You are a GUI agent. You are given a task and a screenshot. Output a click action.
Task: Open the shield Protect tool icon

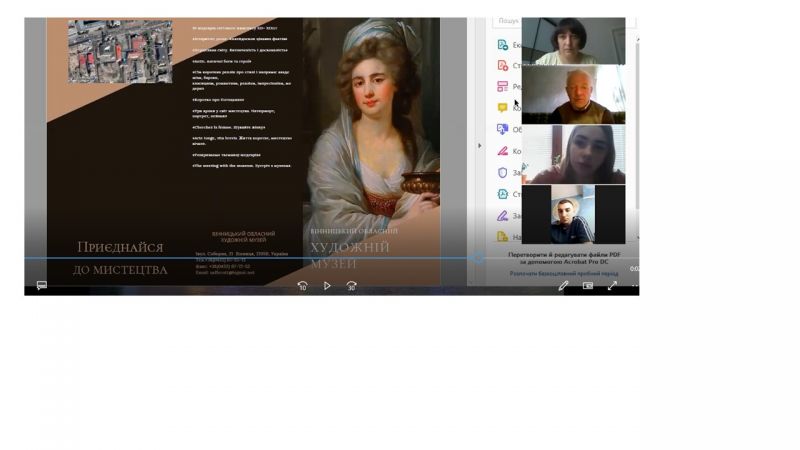pyautogui.click(x=503, y=172)
